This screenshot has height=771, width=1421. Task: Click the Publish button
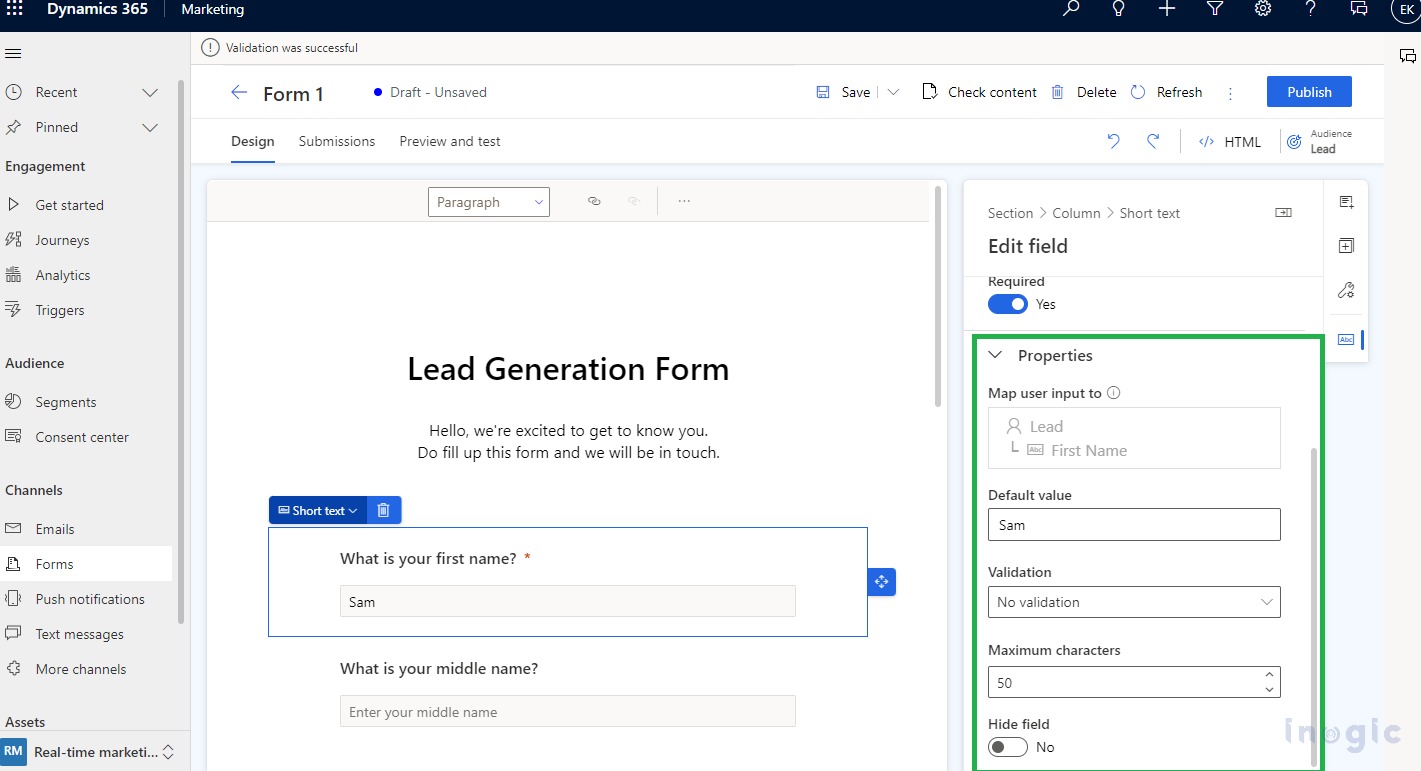(x=1309, y=92)
